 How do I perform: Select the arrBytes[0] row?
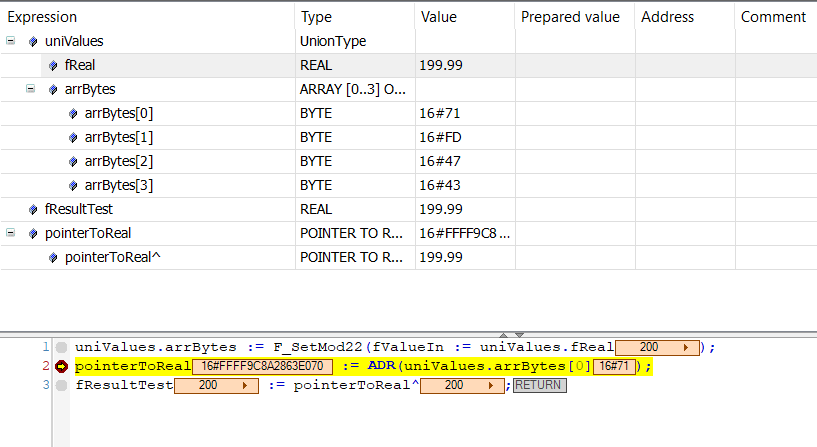(408, 113)
